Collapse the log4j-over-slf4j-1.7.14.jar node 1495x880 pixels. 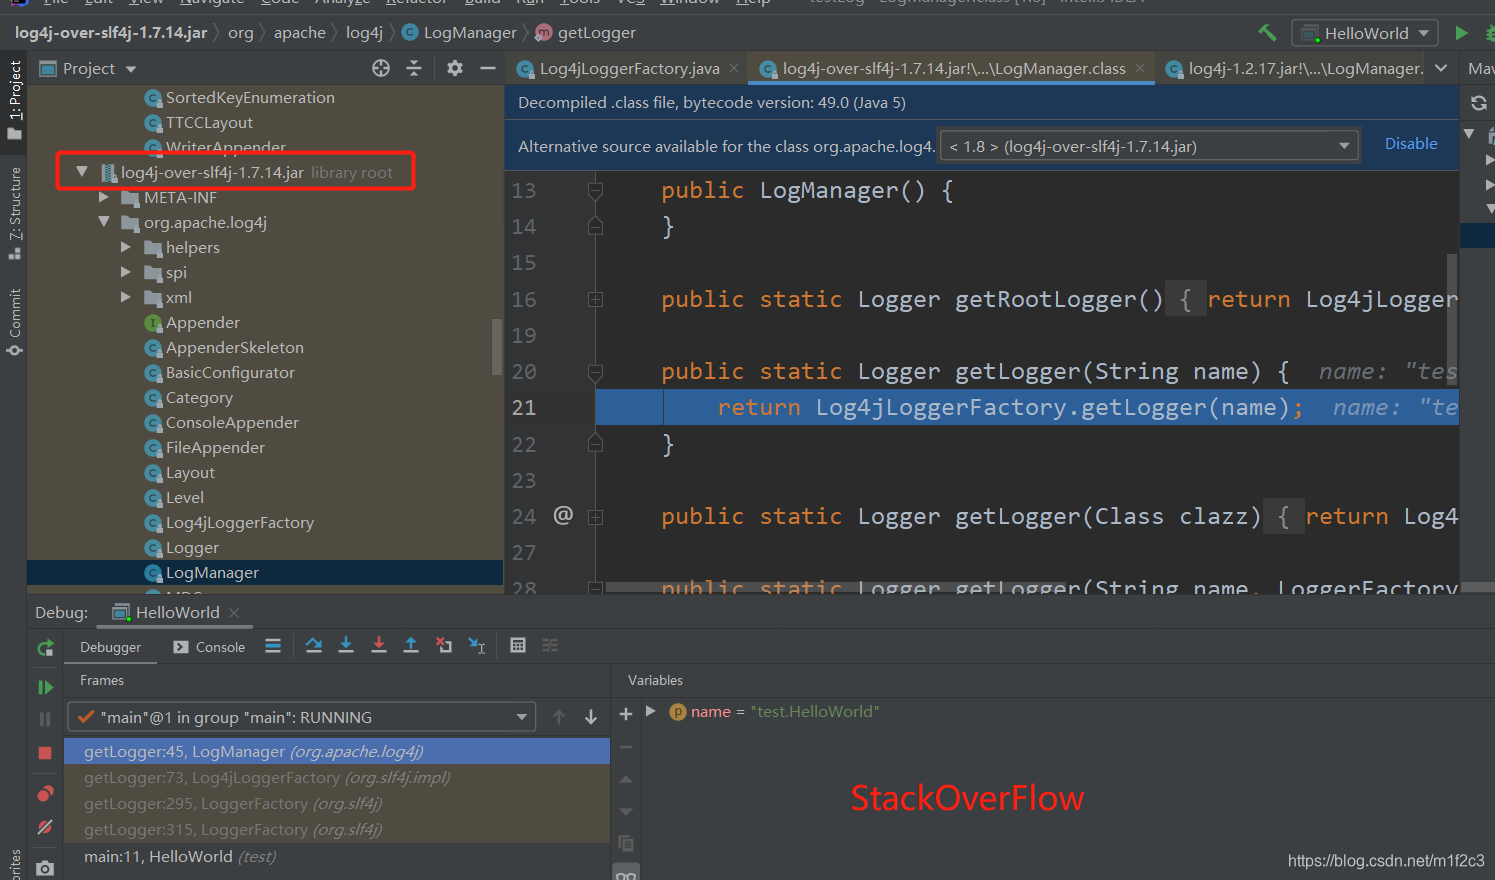click(x=82, y=172)
